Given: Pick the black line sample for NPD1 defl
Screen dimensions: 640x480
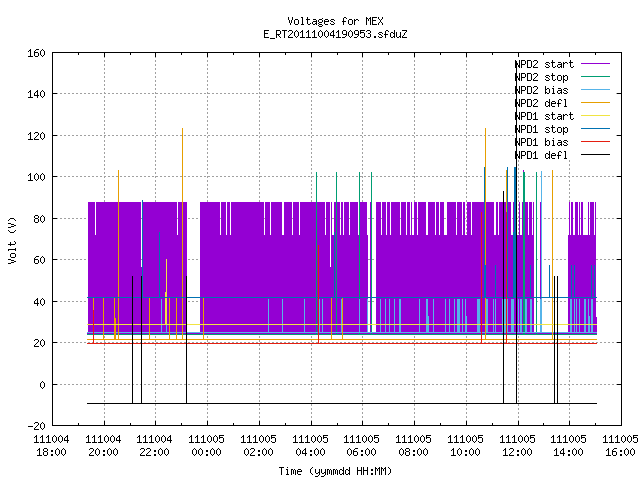Looking at the screenshot, I should point(595,155).
